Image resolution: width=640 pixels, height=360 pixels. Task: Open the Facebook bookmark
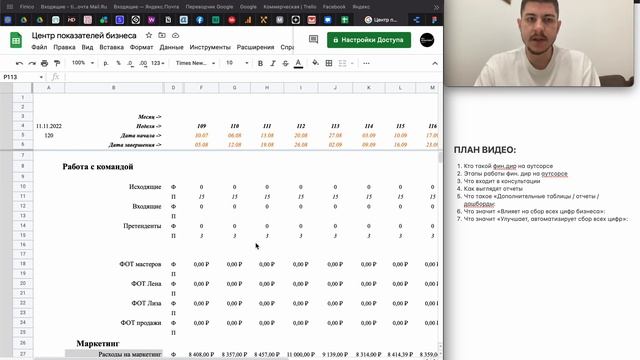pos(334,7)
